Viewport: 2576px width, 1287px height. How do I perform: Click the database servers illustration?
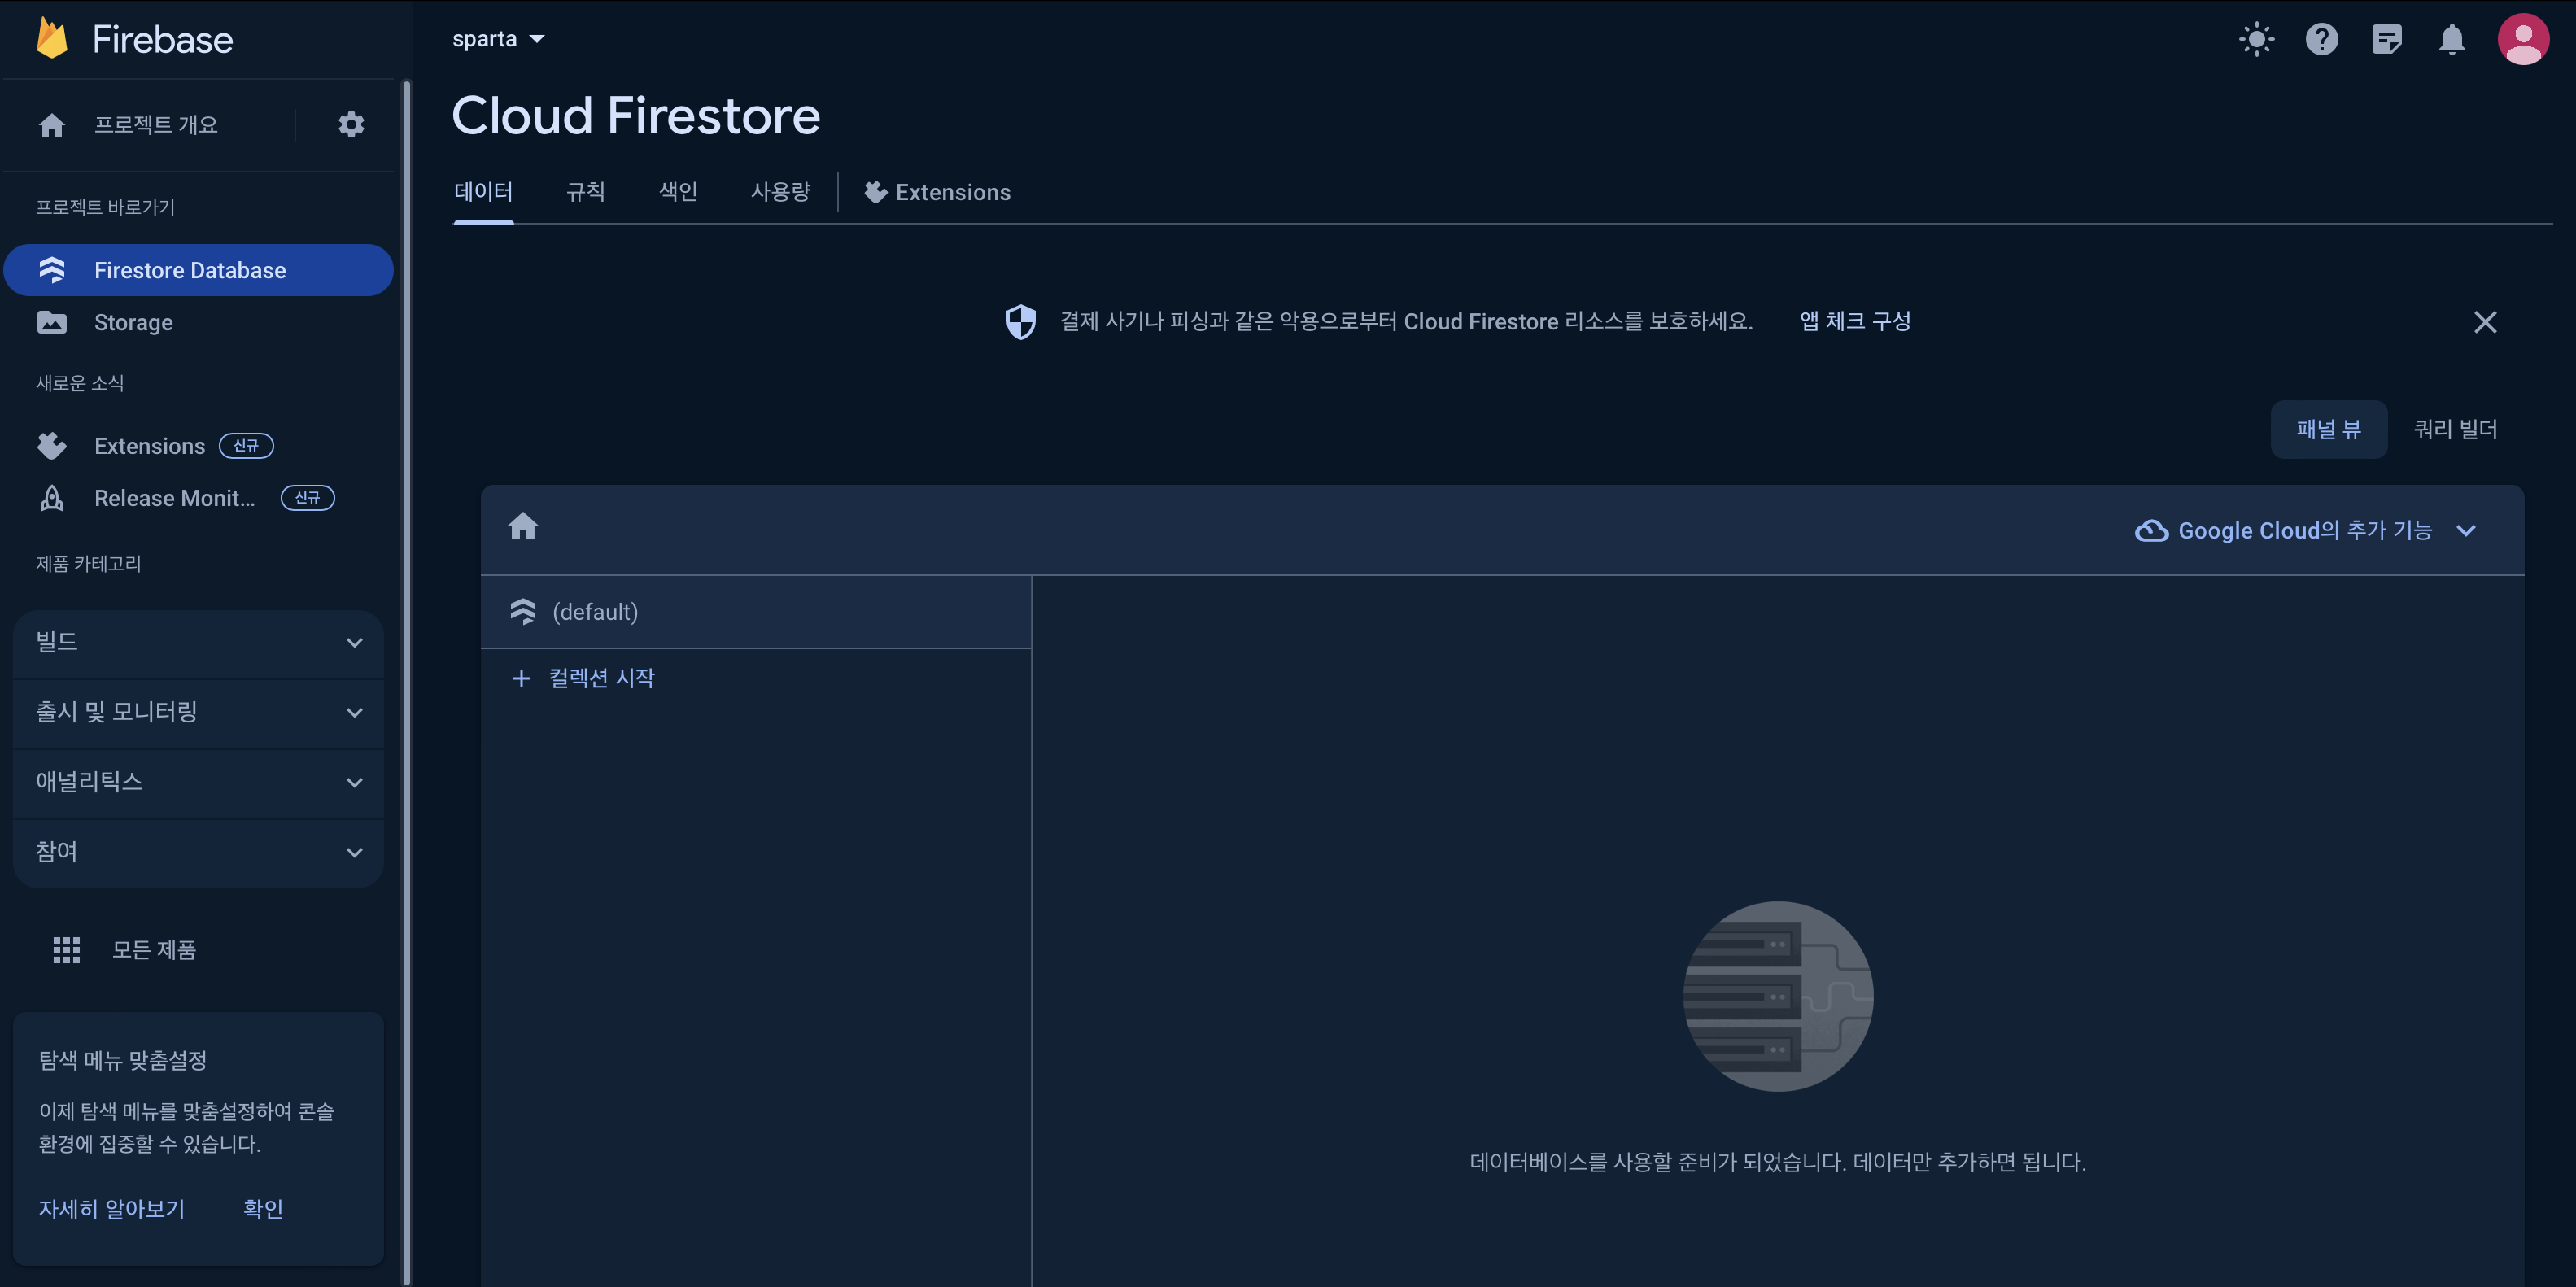point(1777,997)
